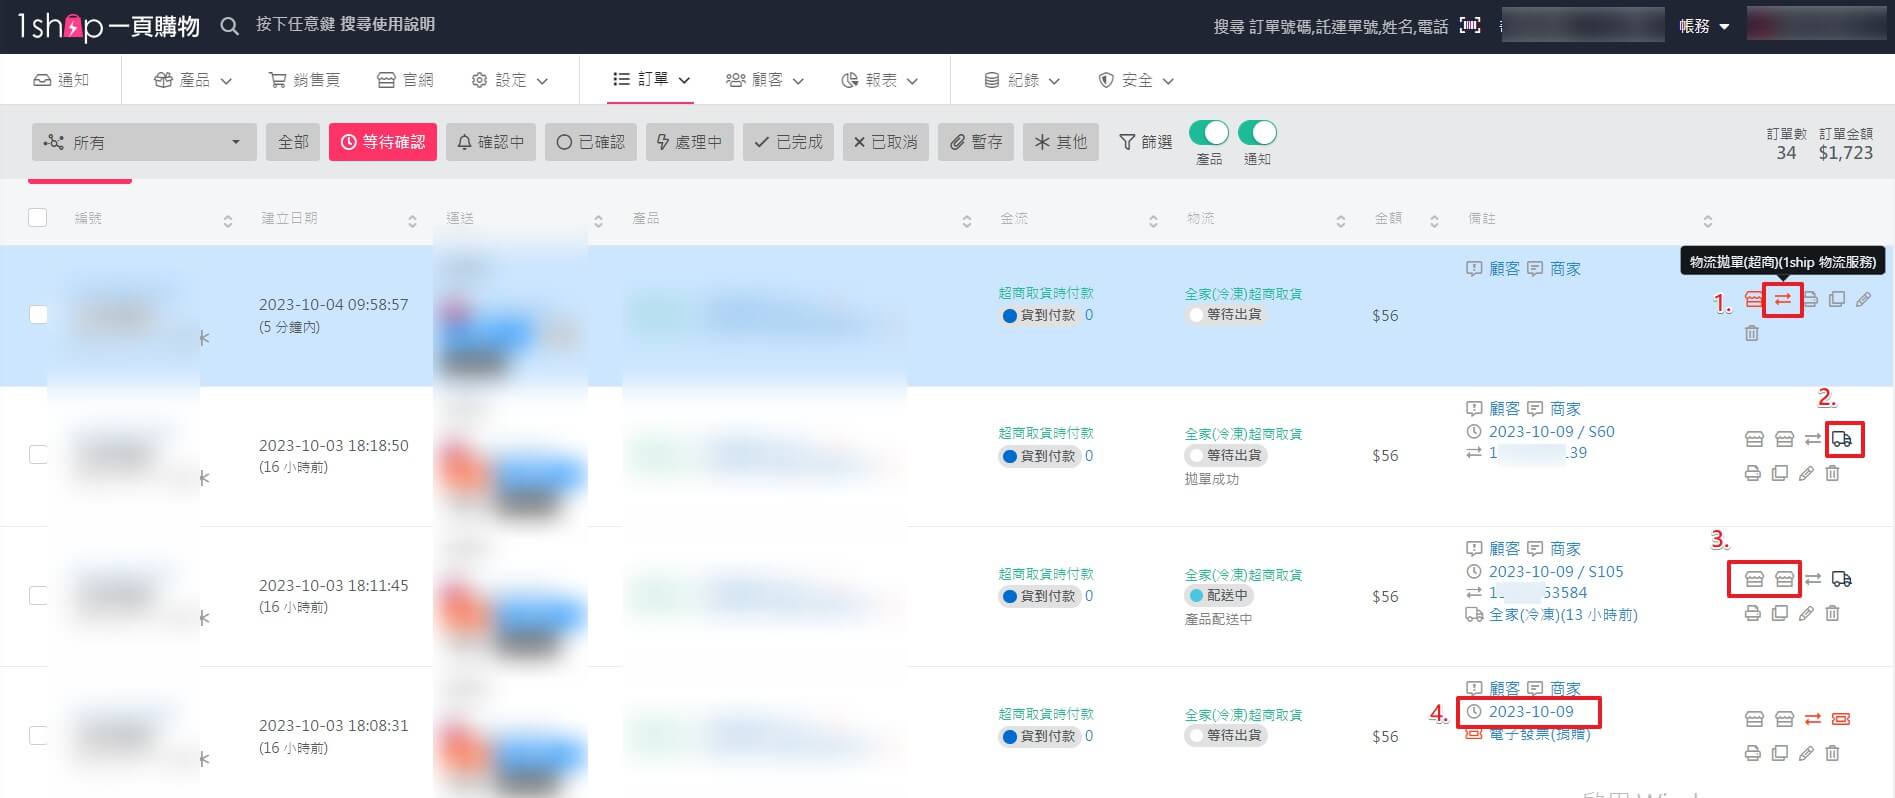The image size is (1895, 798).
Task: Click the magnifier search icon beside the logo
Action: [230, 26]
